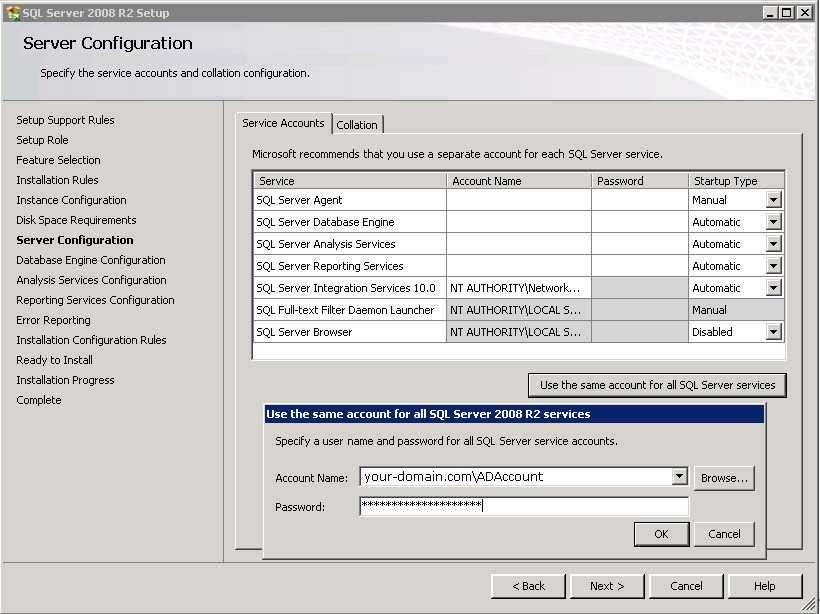Click the Service column header

coord(350,181)
